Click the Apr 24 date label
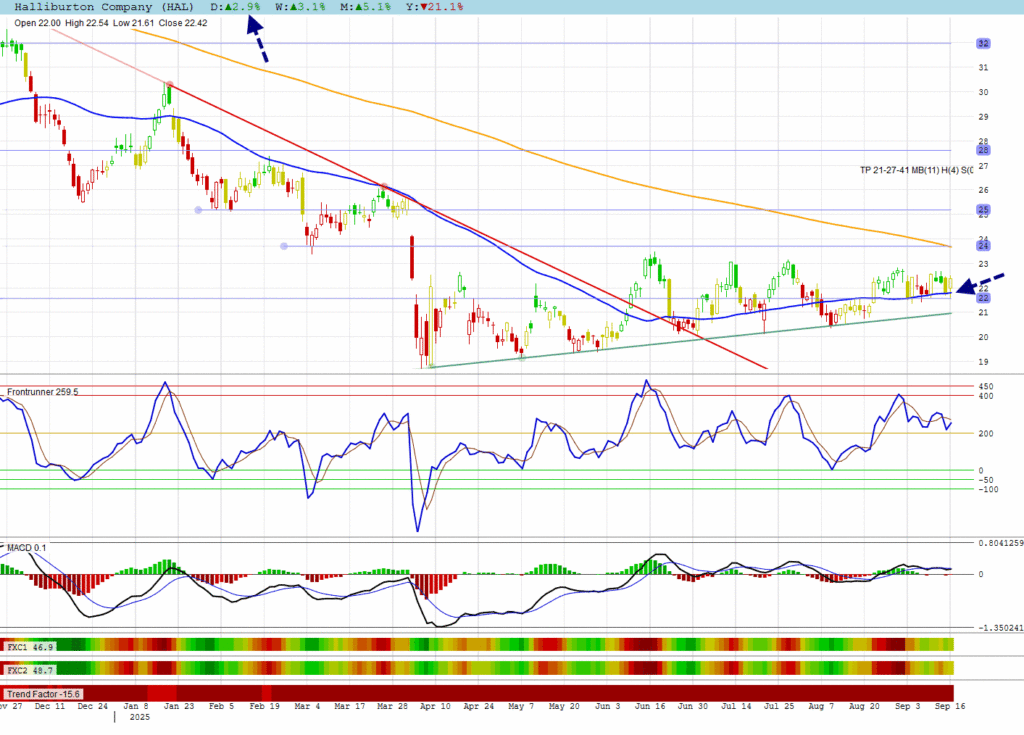 [479, 706]
